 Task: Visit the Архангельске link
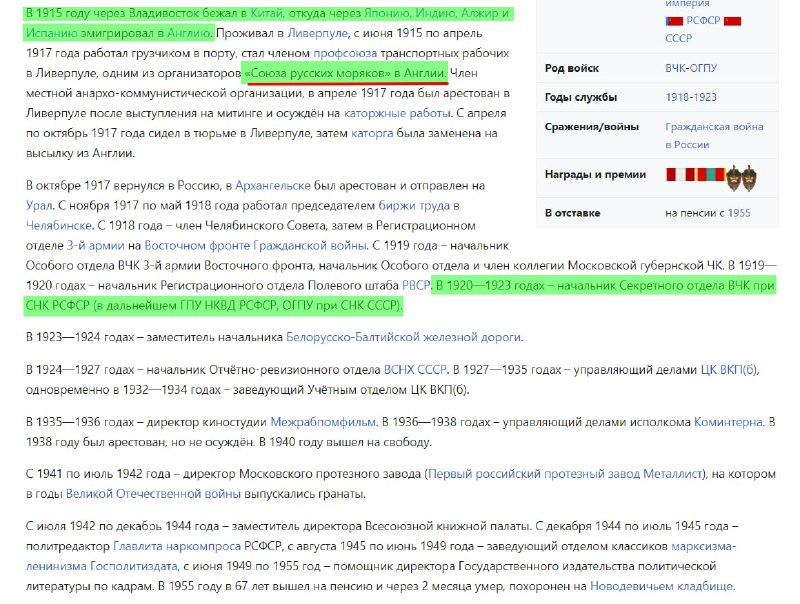click(x=273, y=186)
